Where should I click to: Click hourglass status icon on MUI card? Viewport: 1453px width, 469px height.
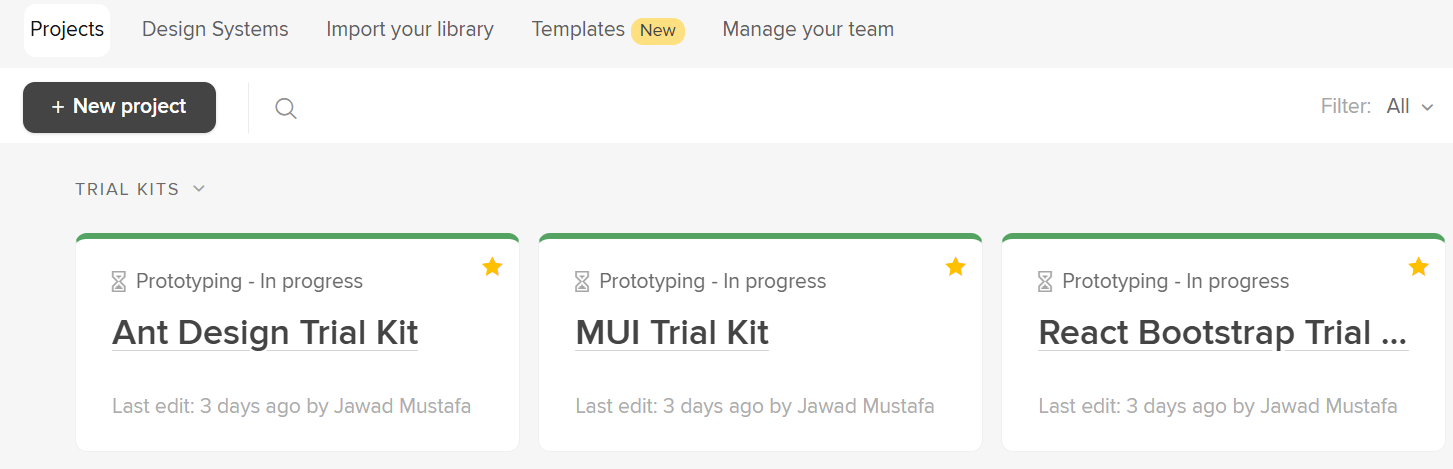[582, 282]
